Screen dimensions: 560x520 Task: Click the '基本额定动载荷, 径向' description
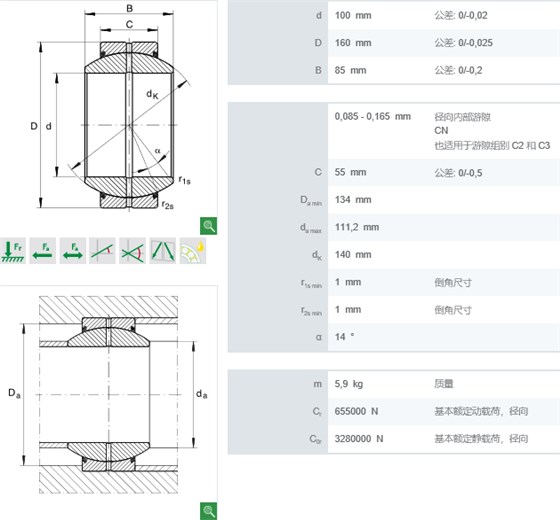click(x=481, y=411)
